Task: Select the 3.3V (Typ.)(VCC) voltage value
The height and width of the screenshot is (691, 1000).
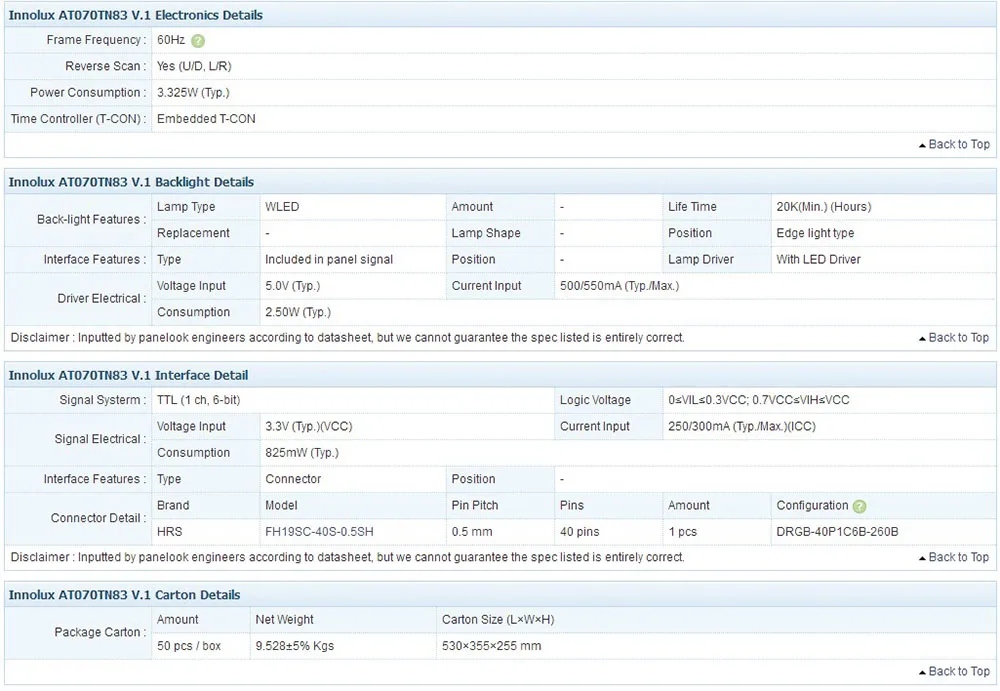Action: point(309,427)
